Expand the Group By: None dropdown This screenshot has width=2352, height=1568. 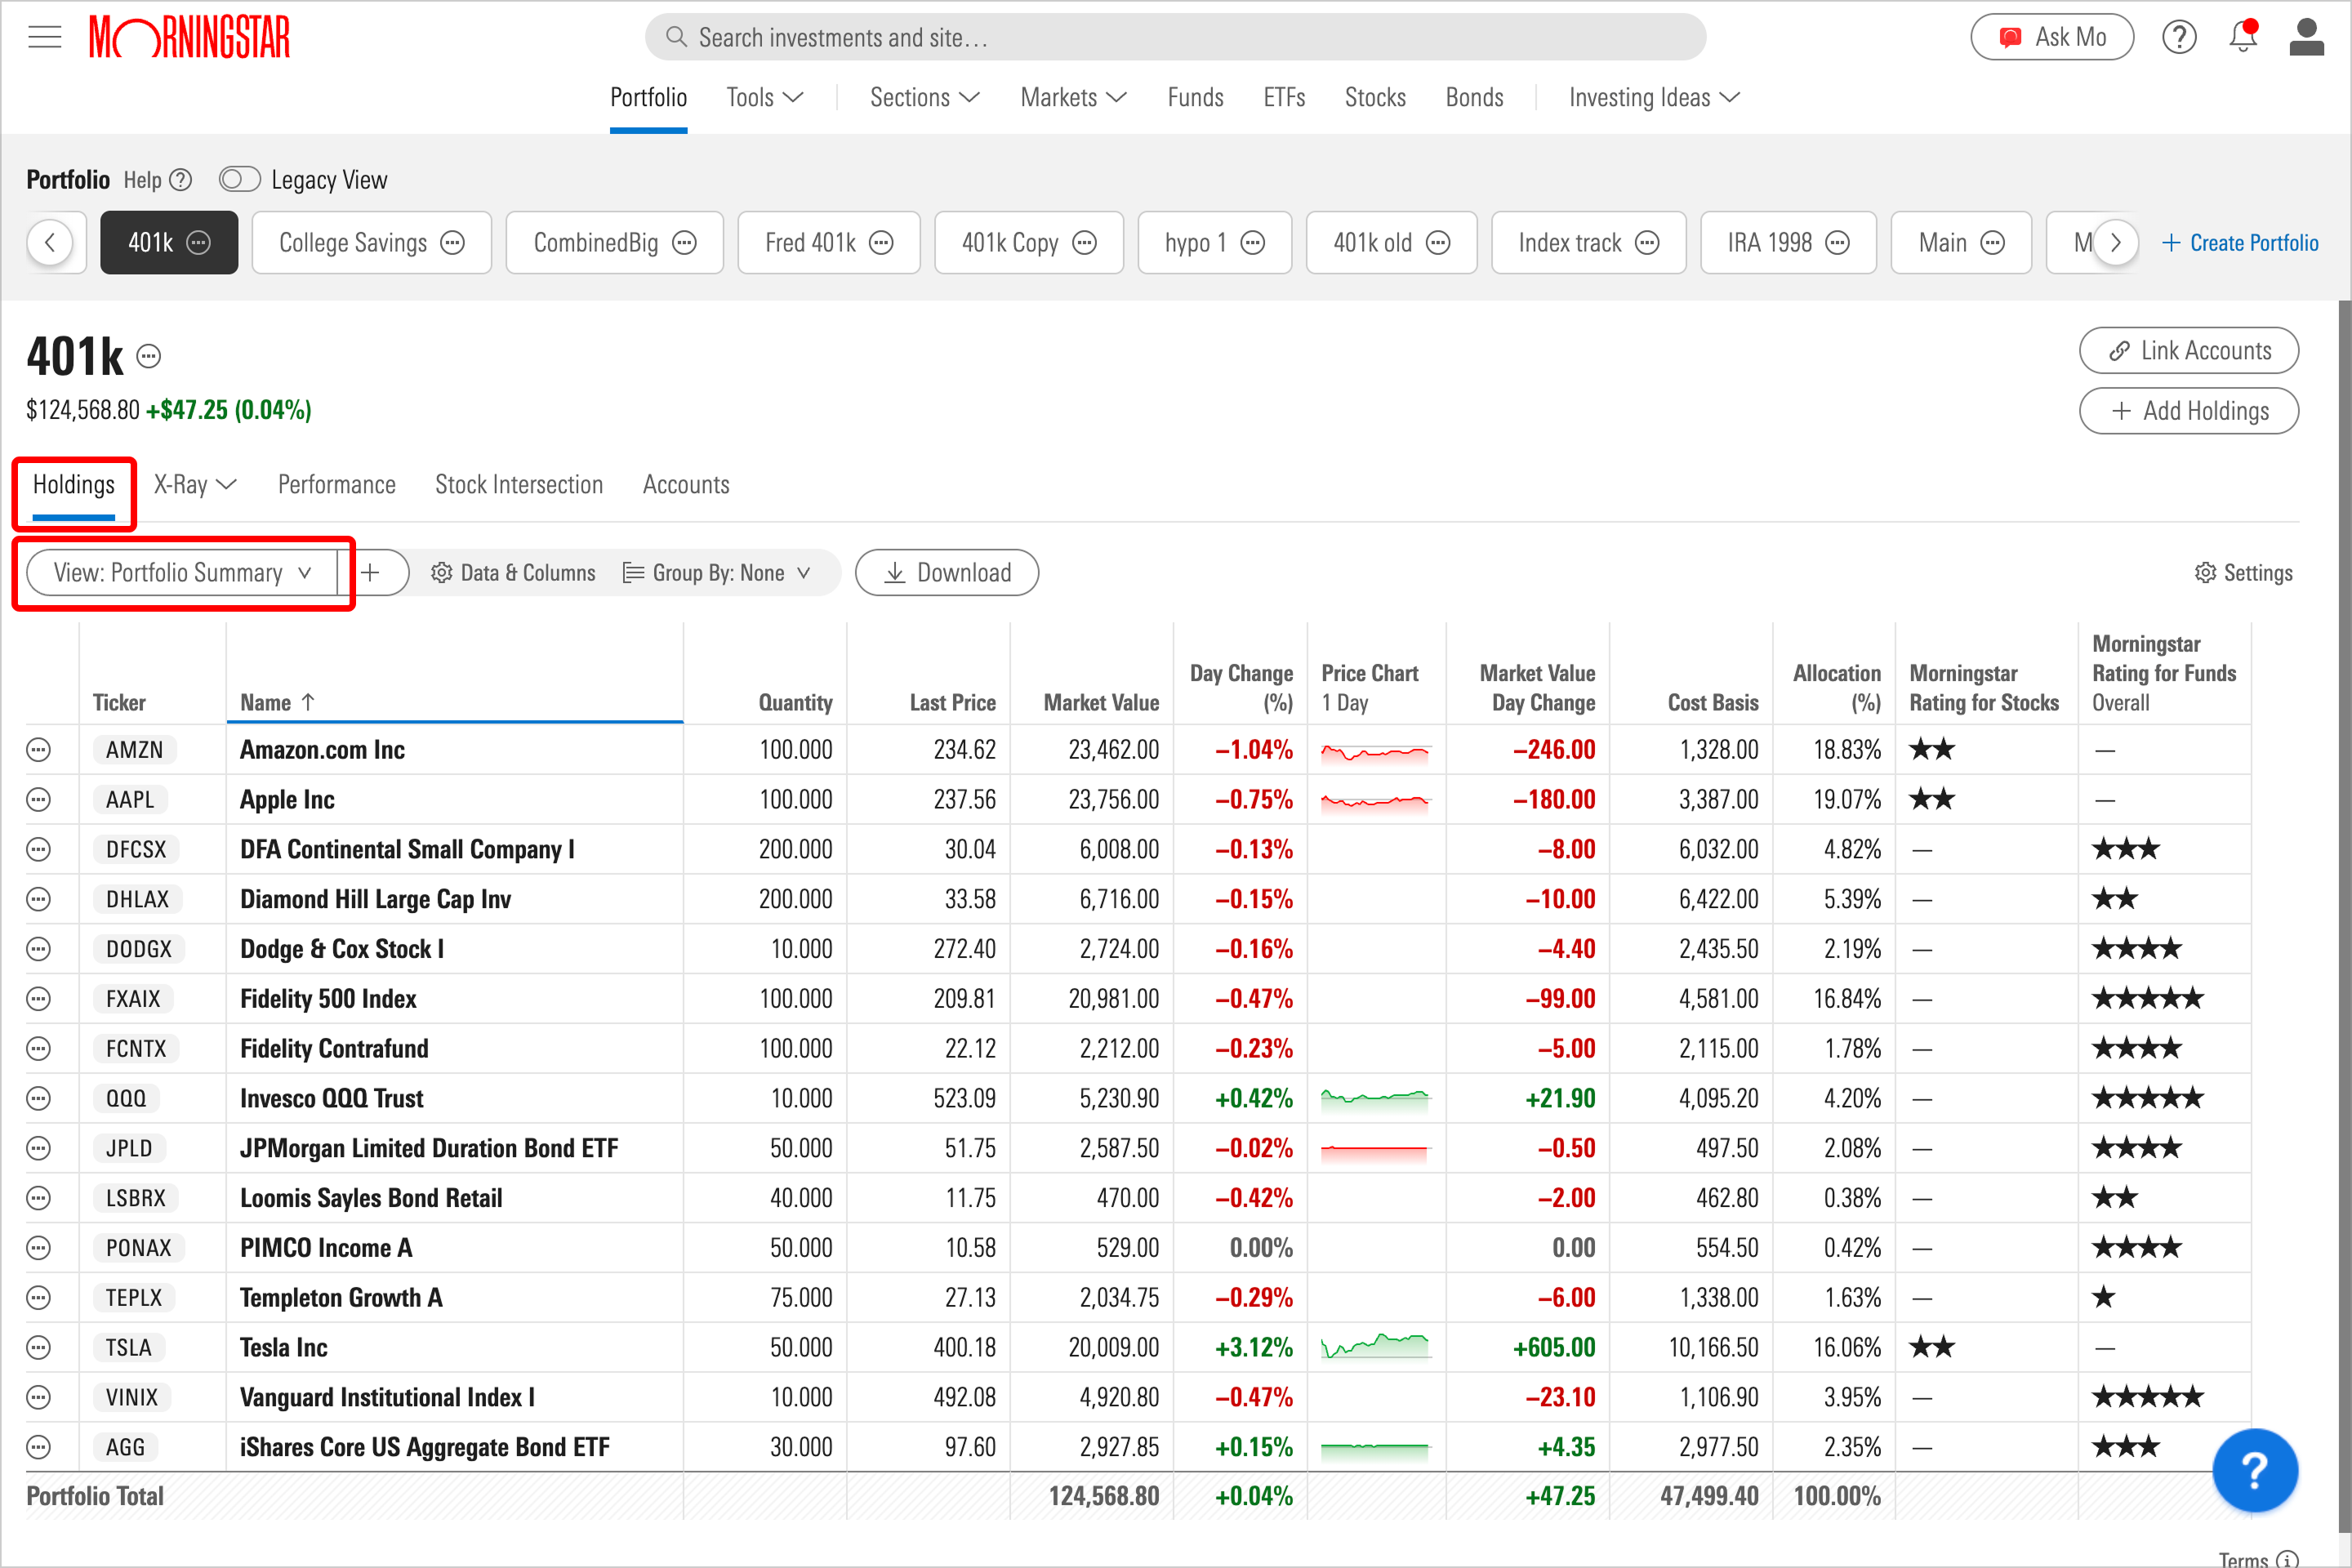717,573
